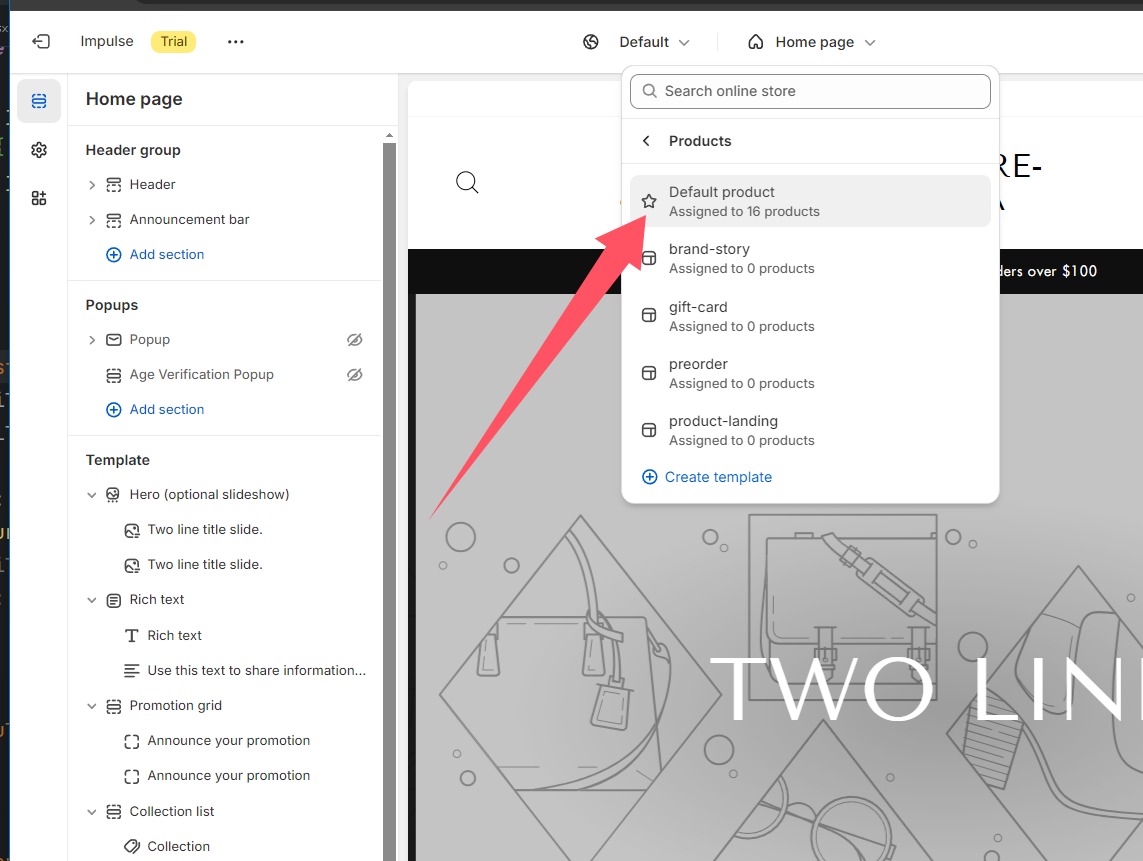Click the Trial badge
This screenshot has height=861, width=1143.
[173, 42]
